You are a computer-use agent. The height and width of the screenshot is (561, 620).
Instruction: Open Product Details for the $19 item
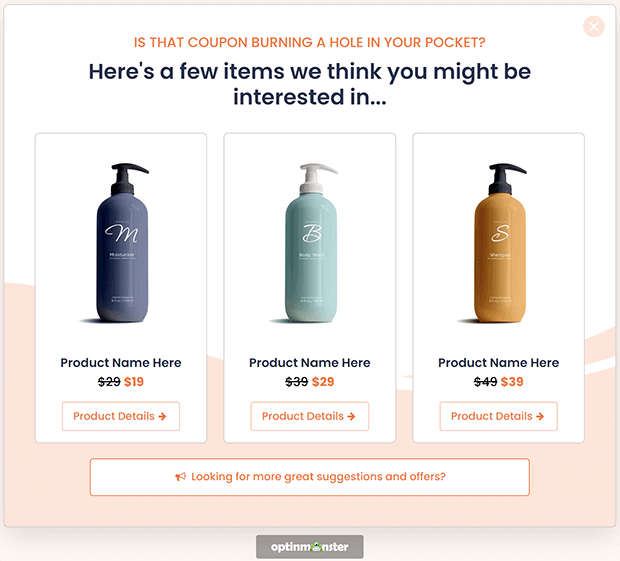coord(121,416)
